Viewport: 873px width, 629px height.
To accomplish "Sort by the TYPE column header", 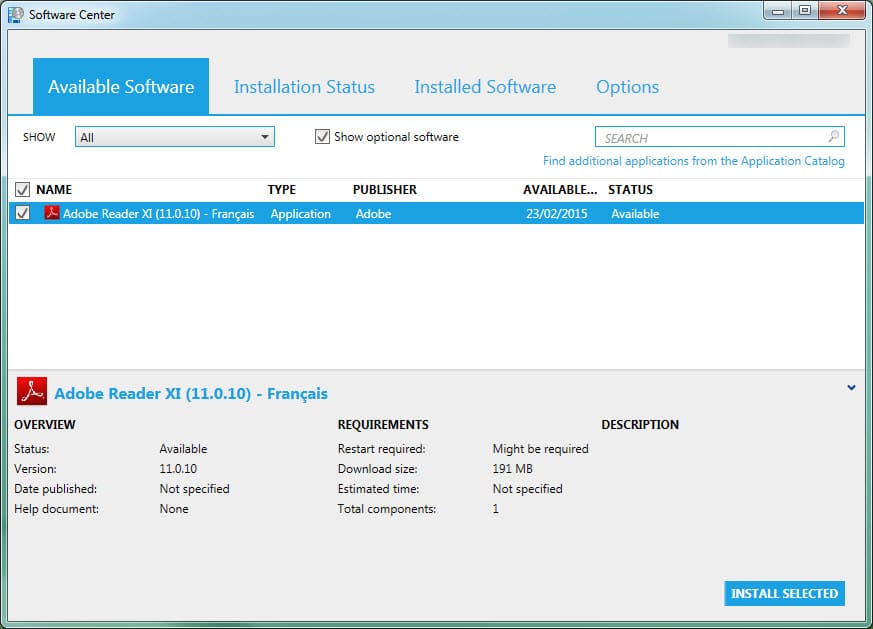I will pyautogui.click(x=282, y=190).
